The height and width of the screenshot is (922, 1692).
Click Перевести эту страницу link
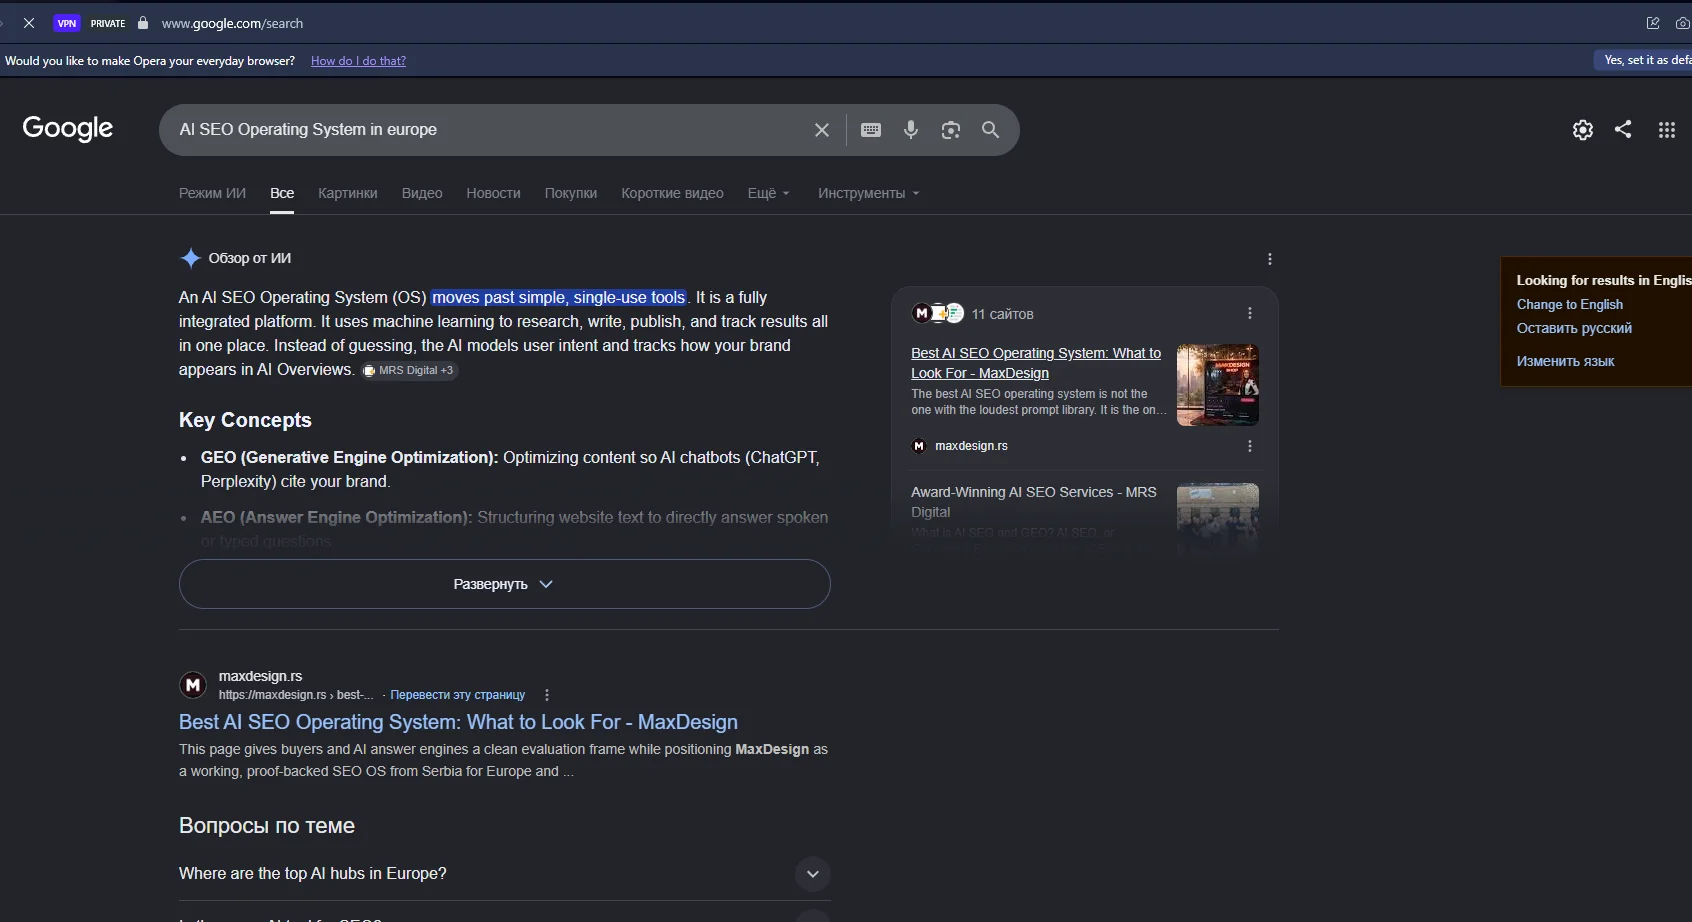457,695
